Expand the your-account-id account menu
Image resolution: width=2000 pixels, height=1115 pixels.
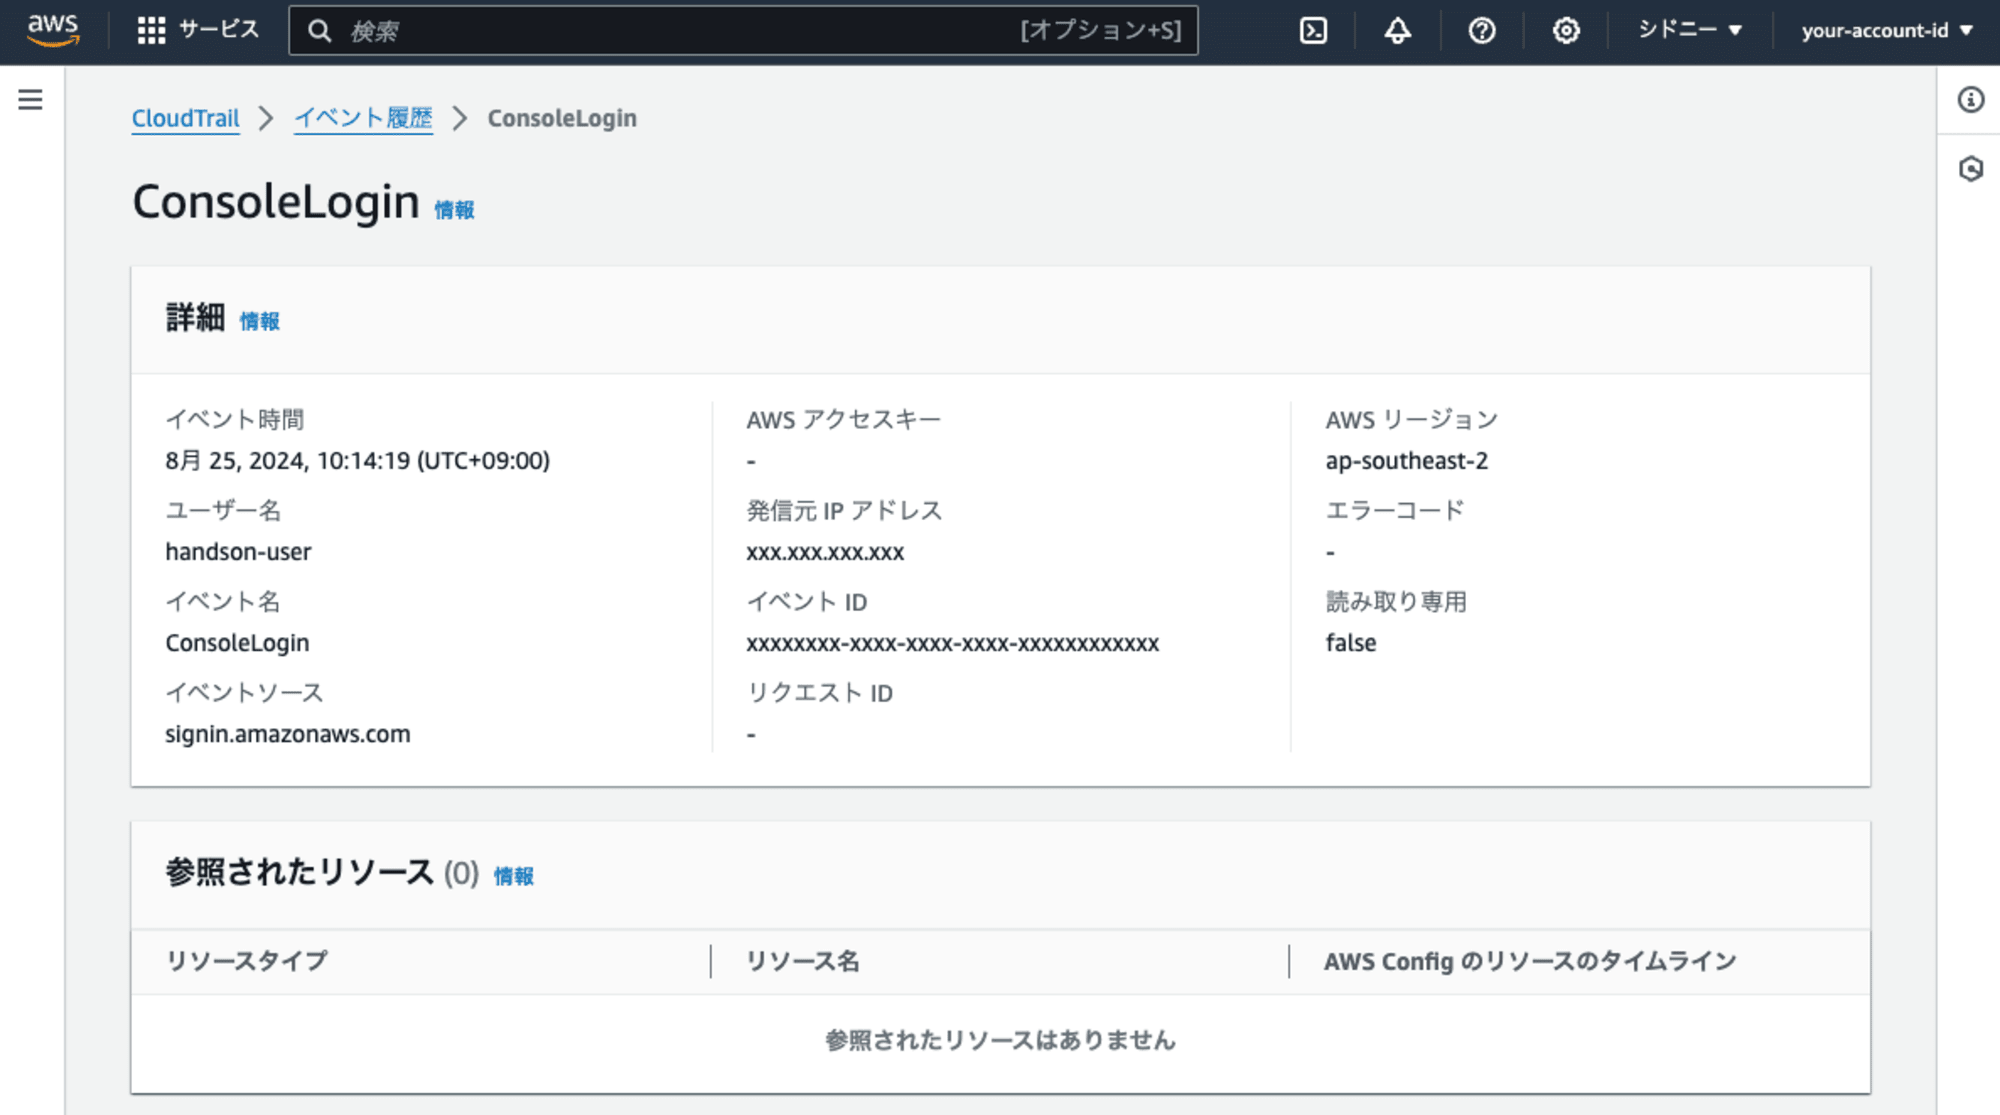[x=1887, y=31]
